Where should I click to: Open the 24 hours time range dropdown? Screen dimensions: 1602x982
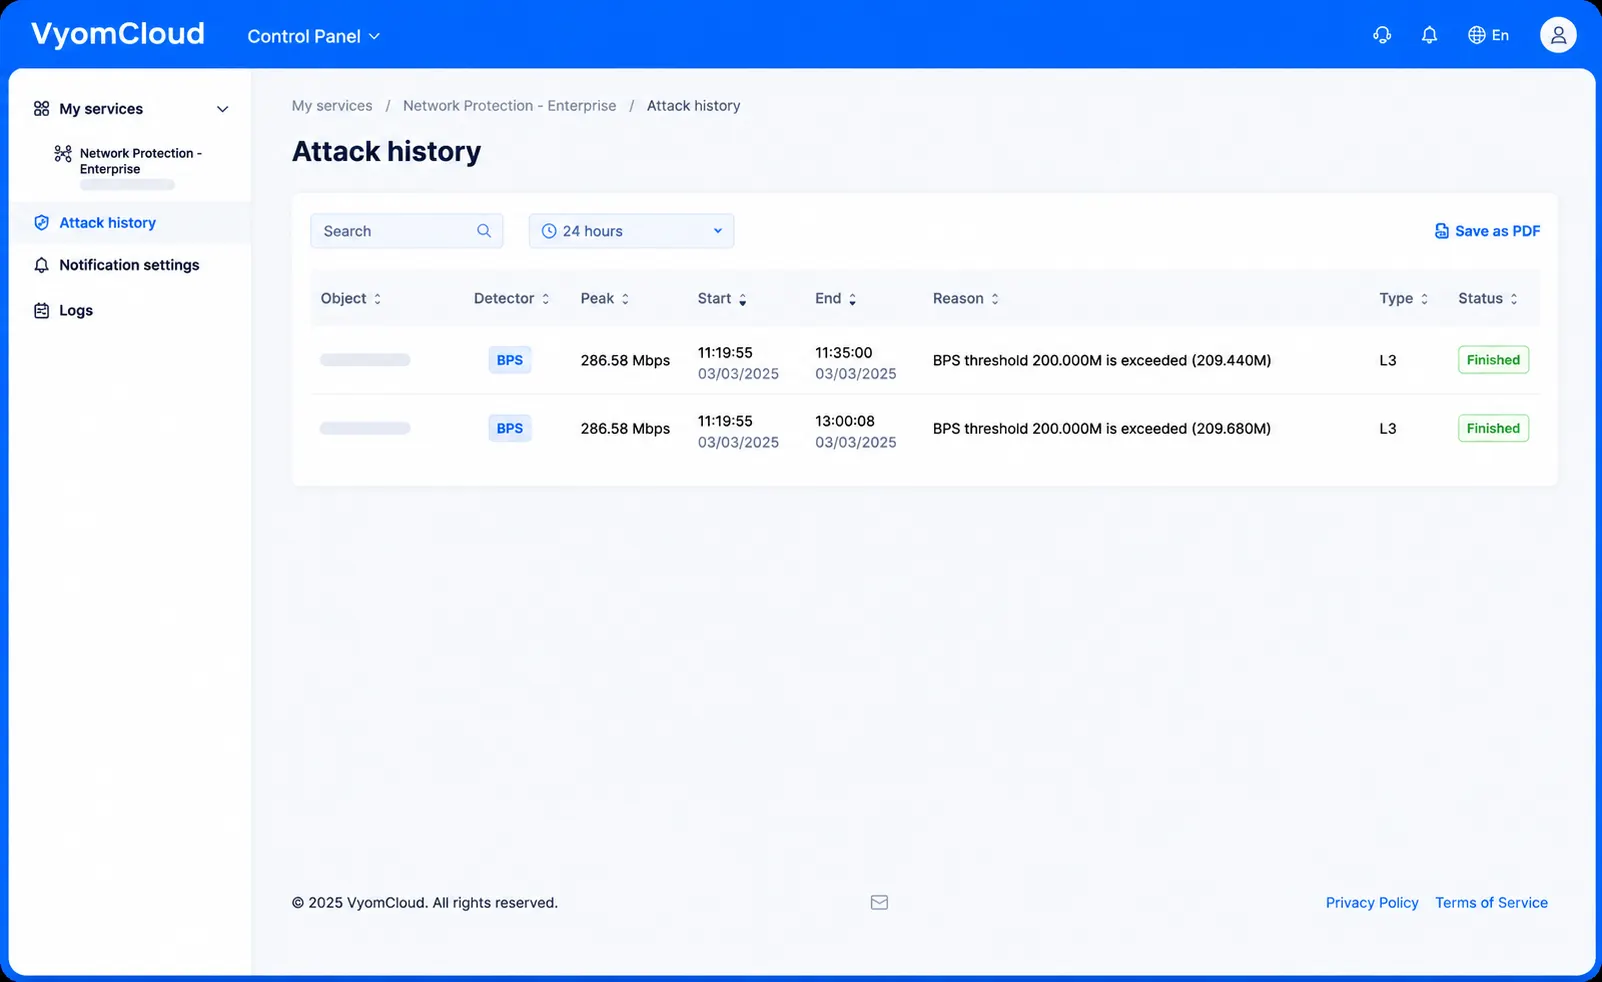pyautogui.click(x=631, y=231)
